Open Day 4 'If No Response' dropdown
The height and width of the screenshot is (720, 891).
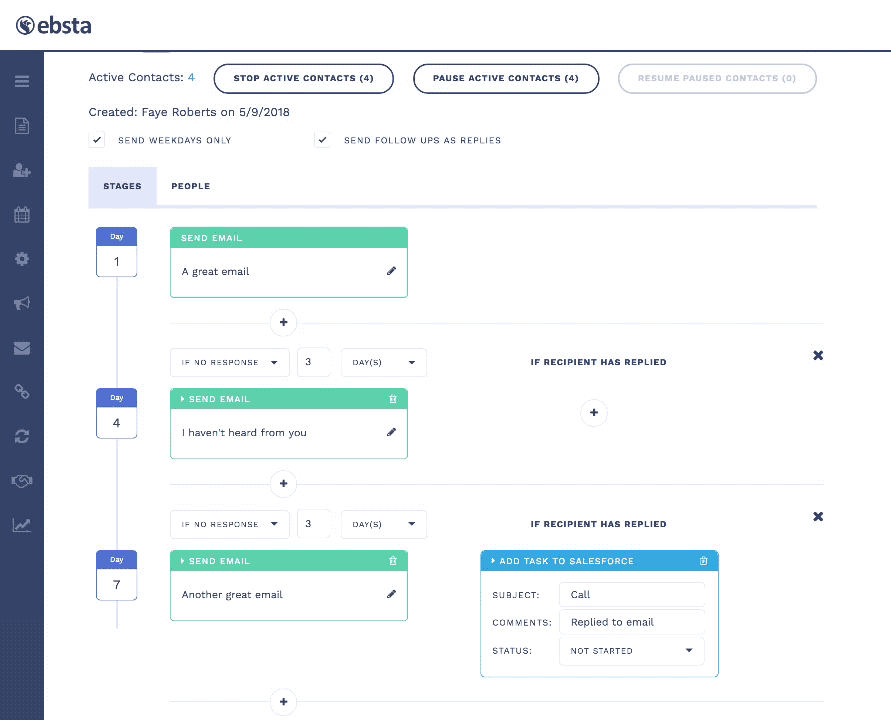tap(230, 362)
